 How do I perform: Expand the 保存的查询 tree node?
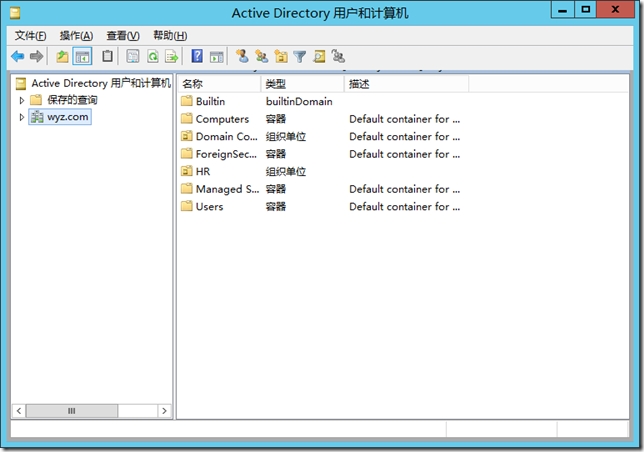[x=22, y=100]
